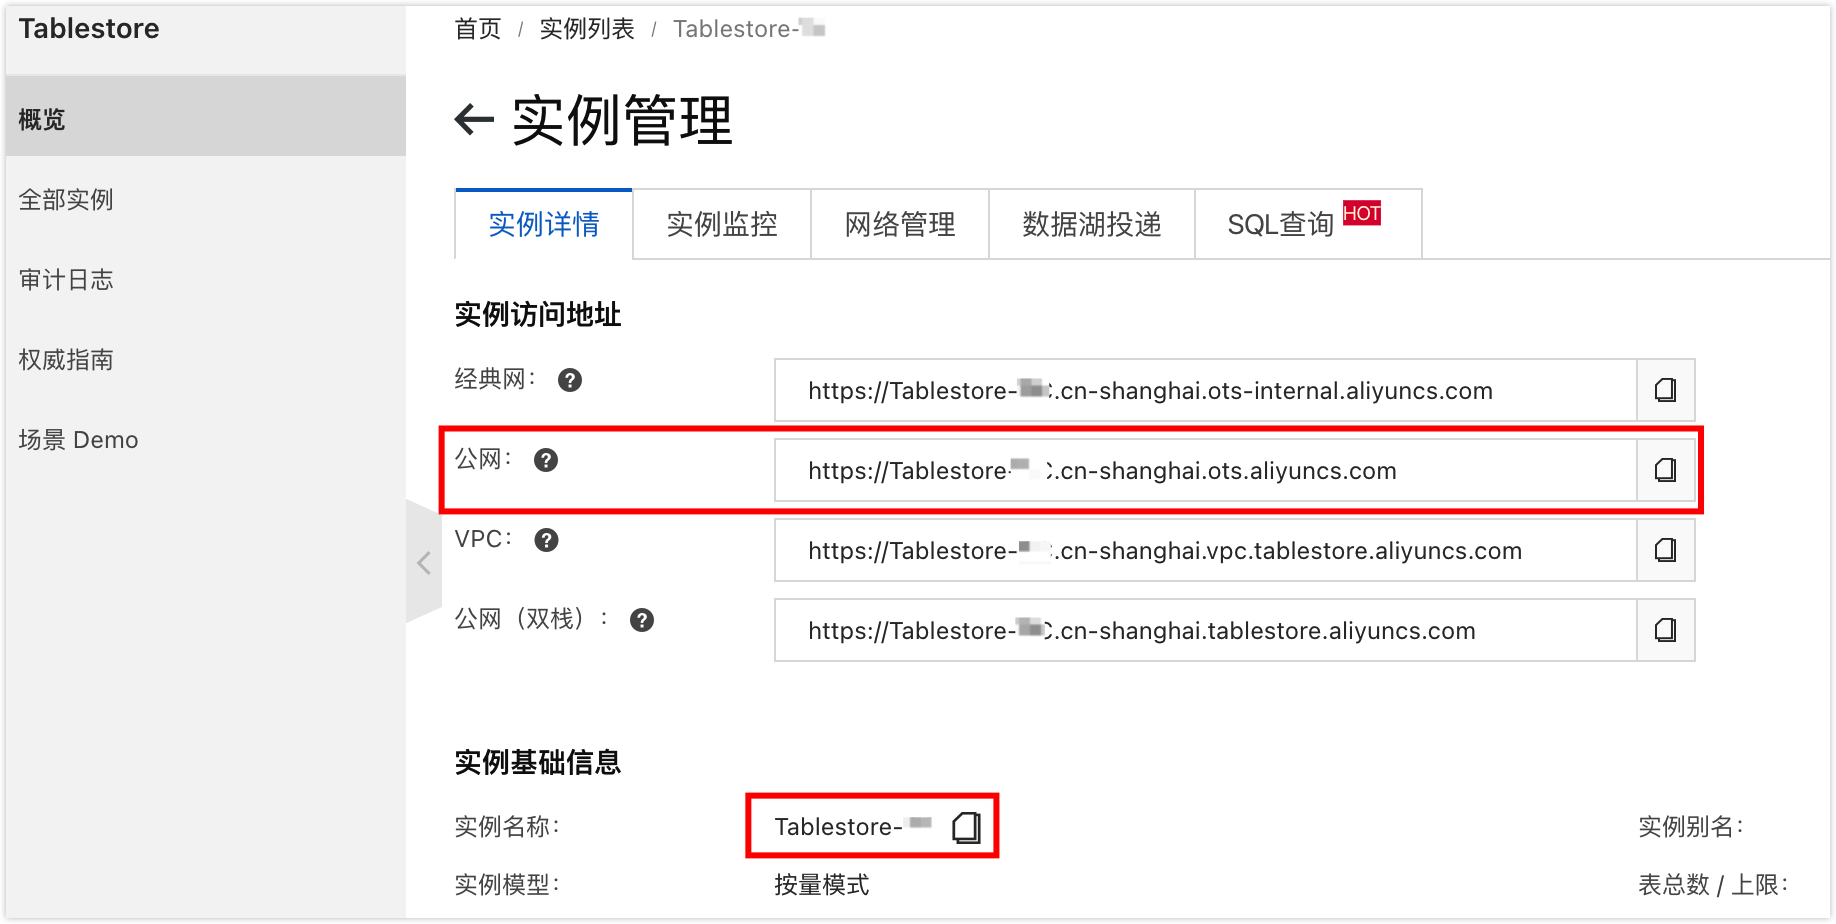1836x924 pixels.
Task: Select 审计日志 in sidebar
Action: pyautogui.click(x=66, y=279)
